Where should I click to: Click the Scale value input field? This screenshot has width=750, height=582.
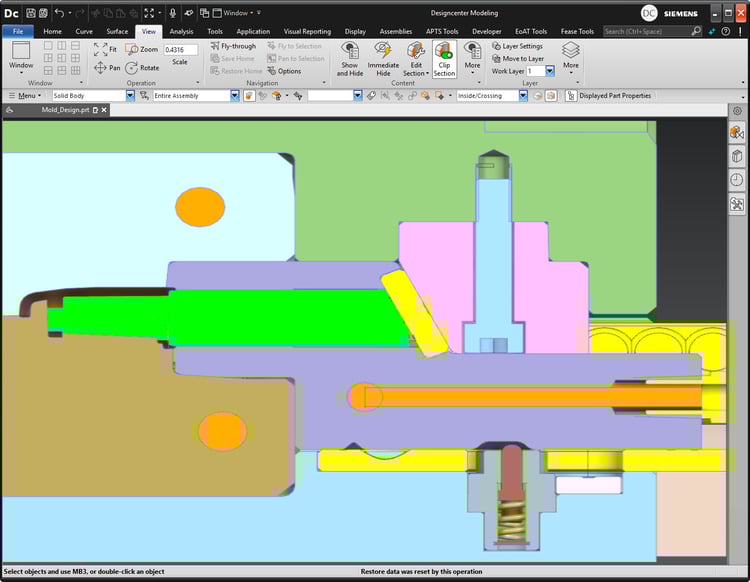point(180,49)
